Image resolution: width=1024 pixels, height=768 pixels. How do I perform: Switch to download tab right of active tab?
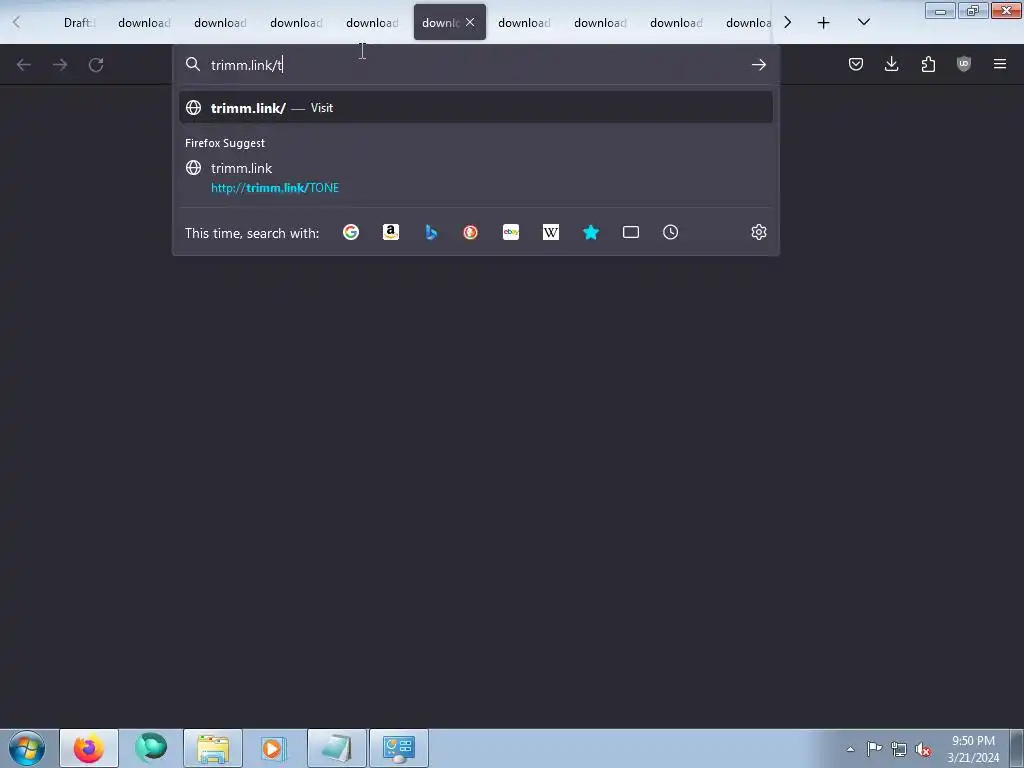tap(524, 22)
